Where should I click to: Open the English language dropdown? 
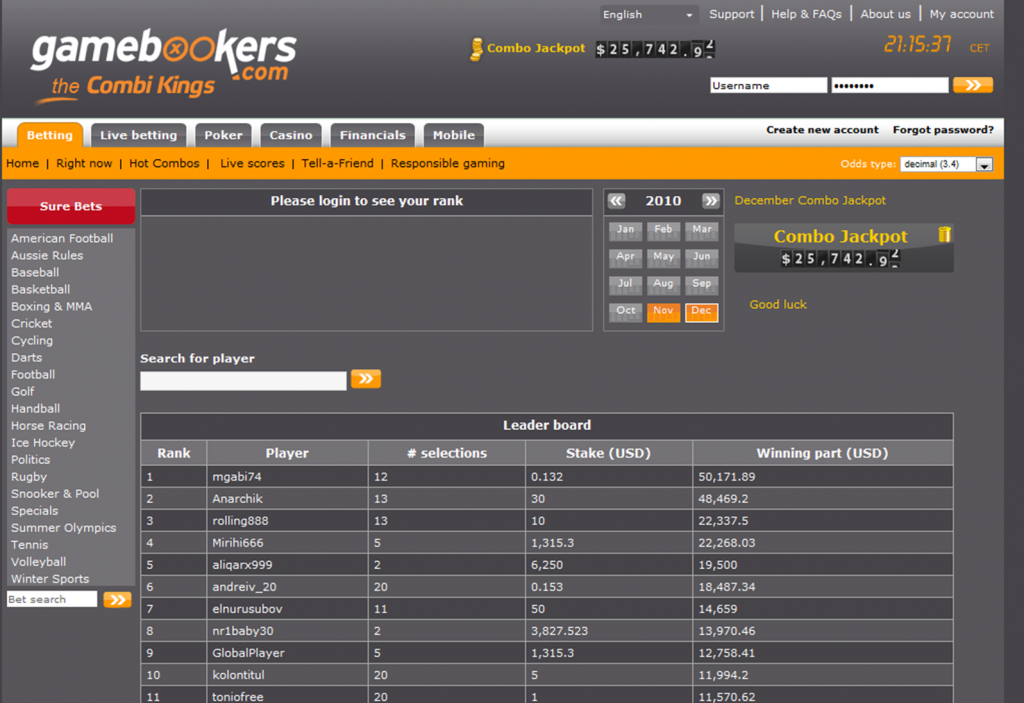pos(648,14)
